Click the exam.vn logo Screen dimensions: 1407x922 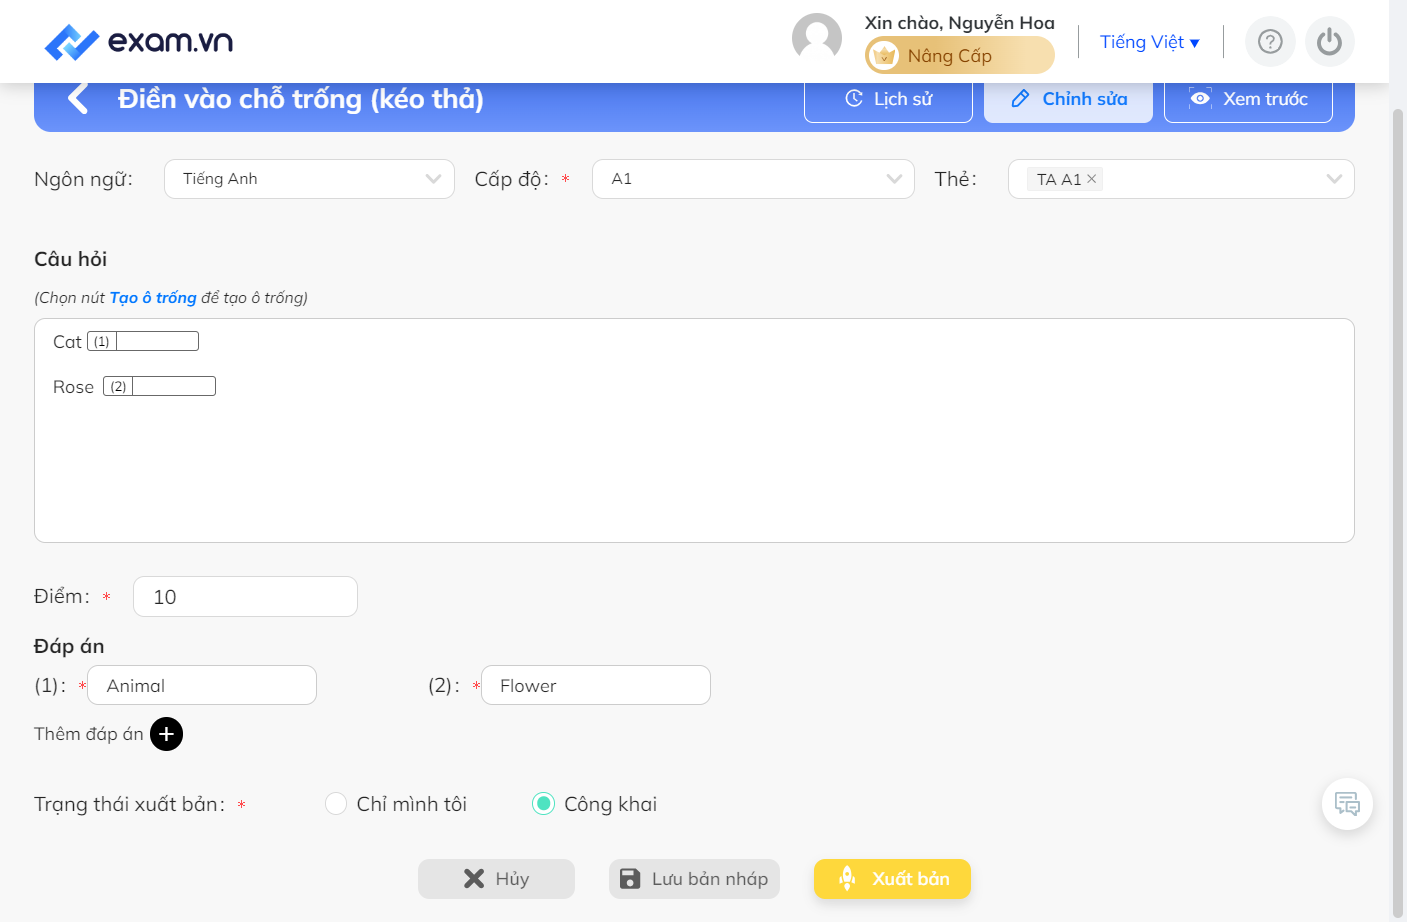139,42
